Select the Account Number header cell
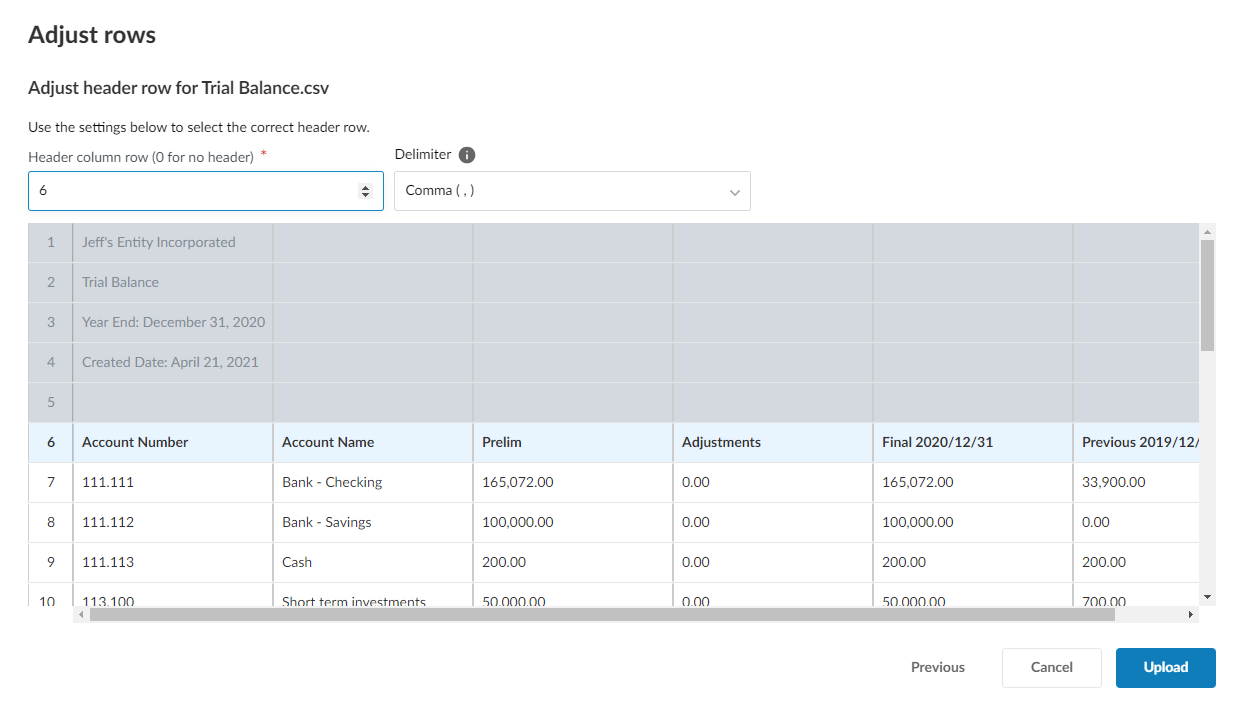This screenshot has height=709, width=1244. tap(172, 442)
